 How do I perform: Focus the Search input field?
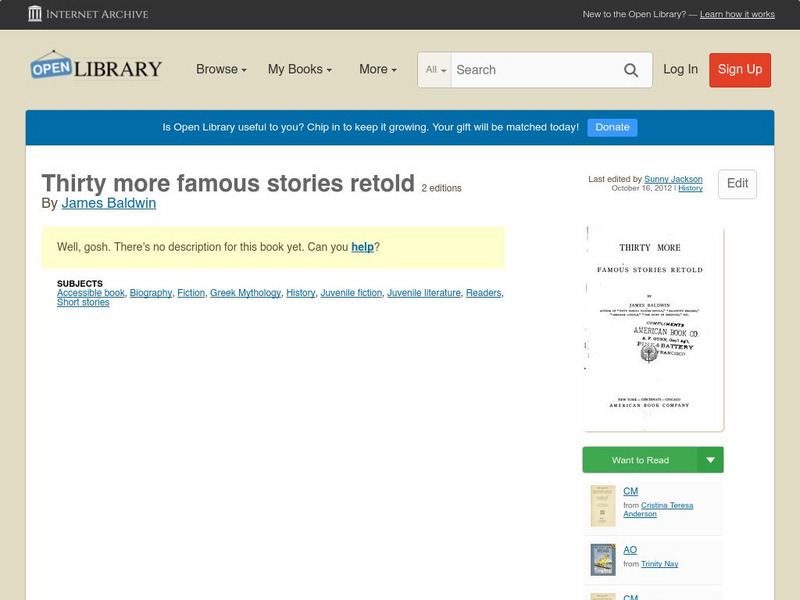pyautogui.click(x=530, y=70)
